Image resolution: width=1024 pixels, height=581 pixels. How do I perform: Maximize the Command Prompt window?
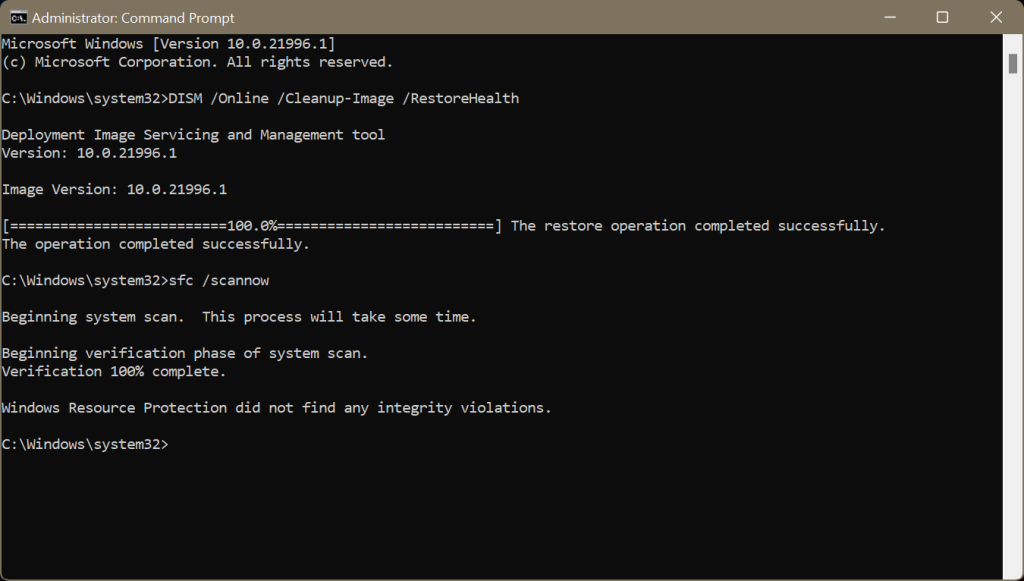[942, 17]
